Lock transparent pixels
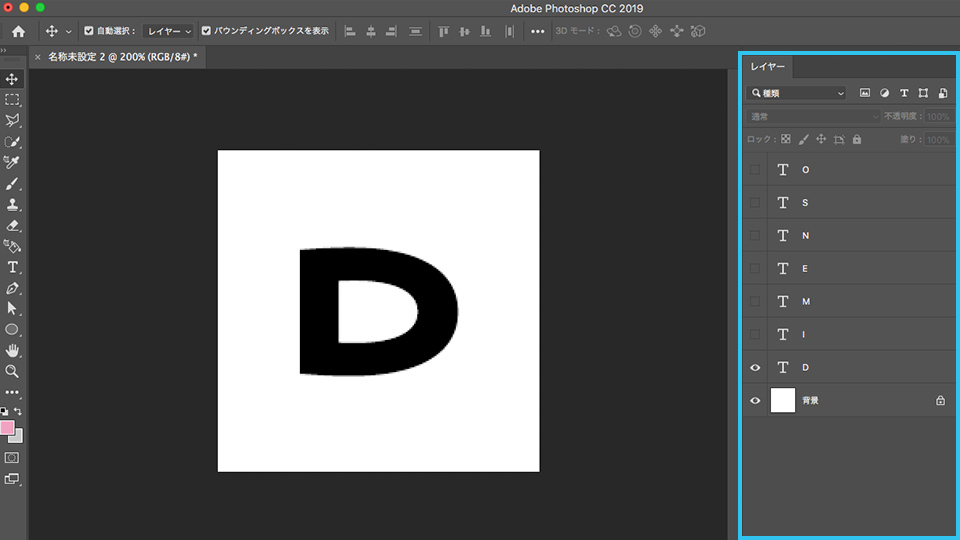Viewport: 960px width, 540px height. [786, 140]
